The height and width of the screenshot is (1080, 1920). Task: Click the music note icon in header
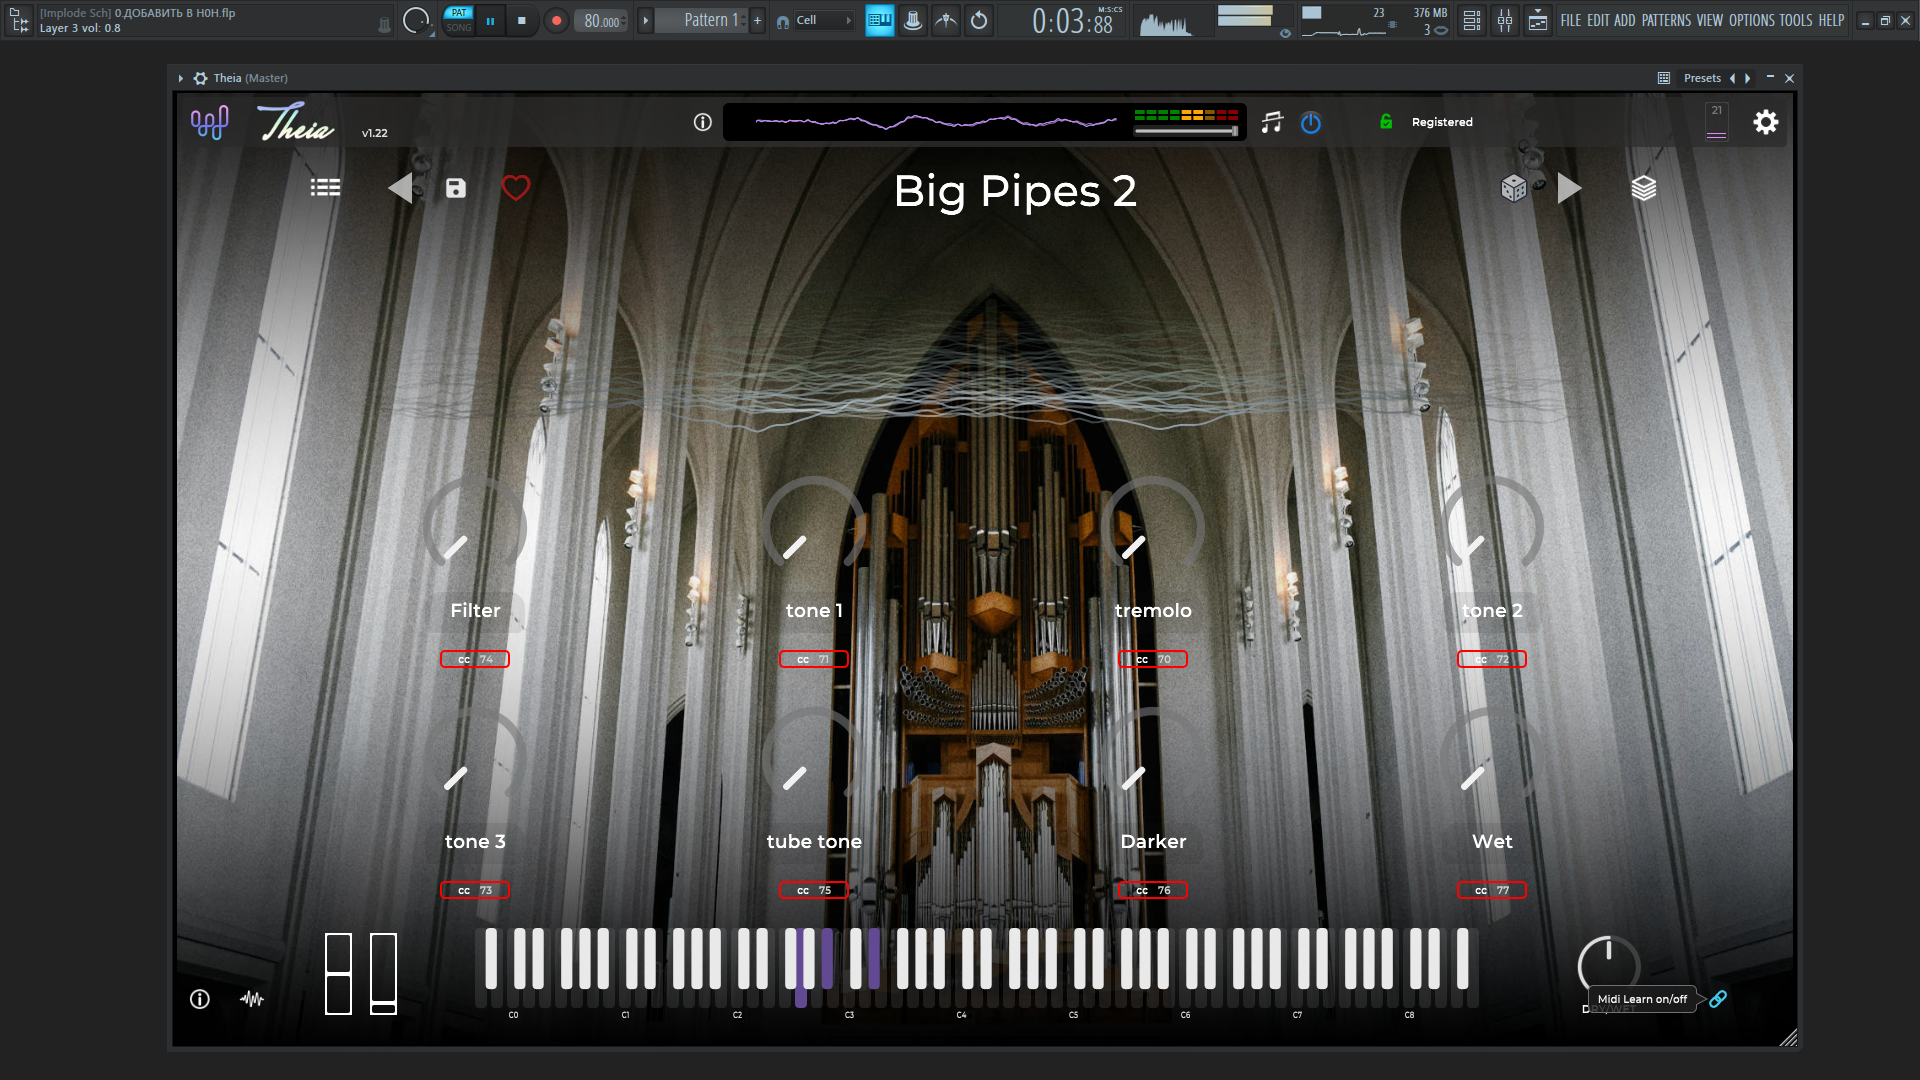tap(1272, 122)
